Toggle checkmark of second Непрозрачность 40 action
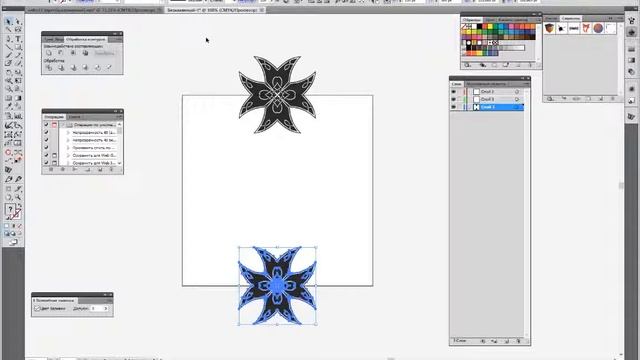Screen dimensions: 640x360 click(46, 140)
